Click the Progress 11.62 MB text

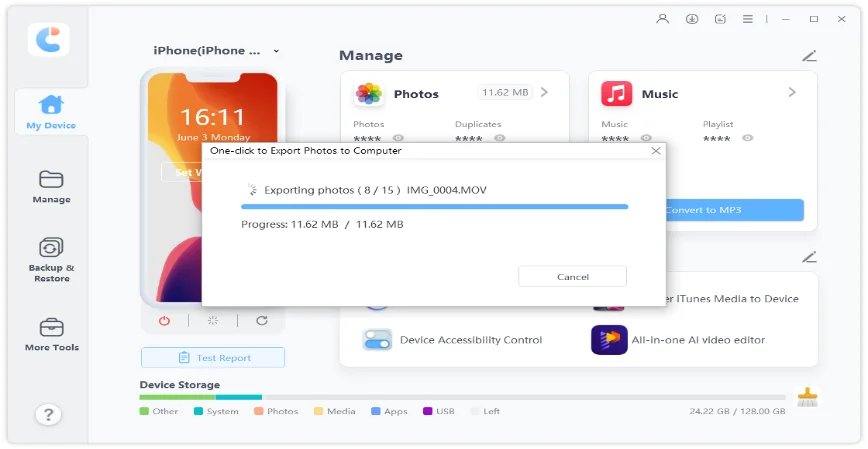click(x=322, y=224)
